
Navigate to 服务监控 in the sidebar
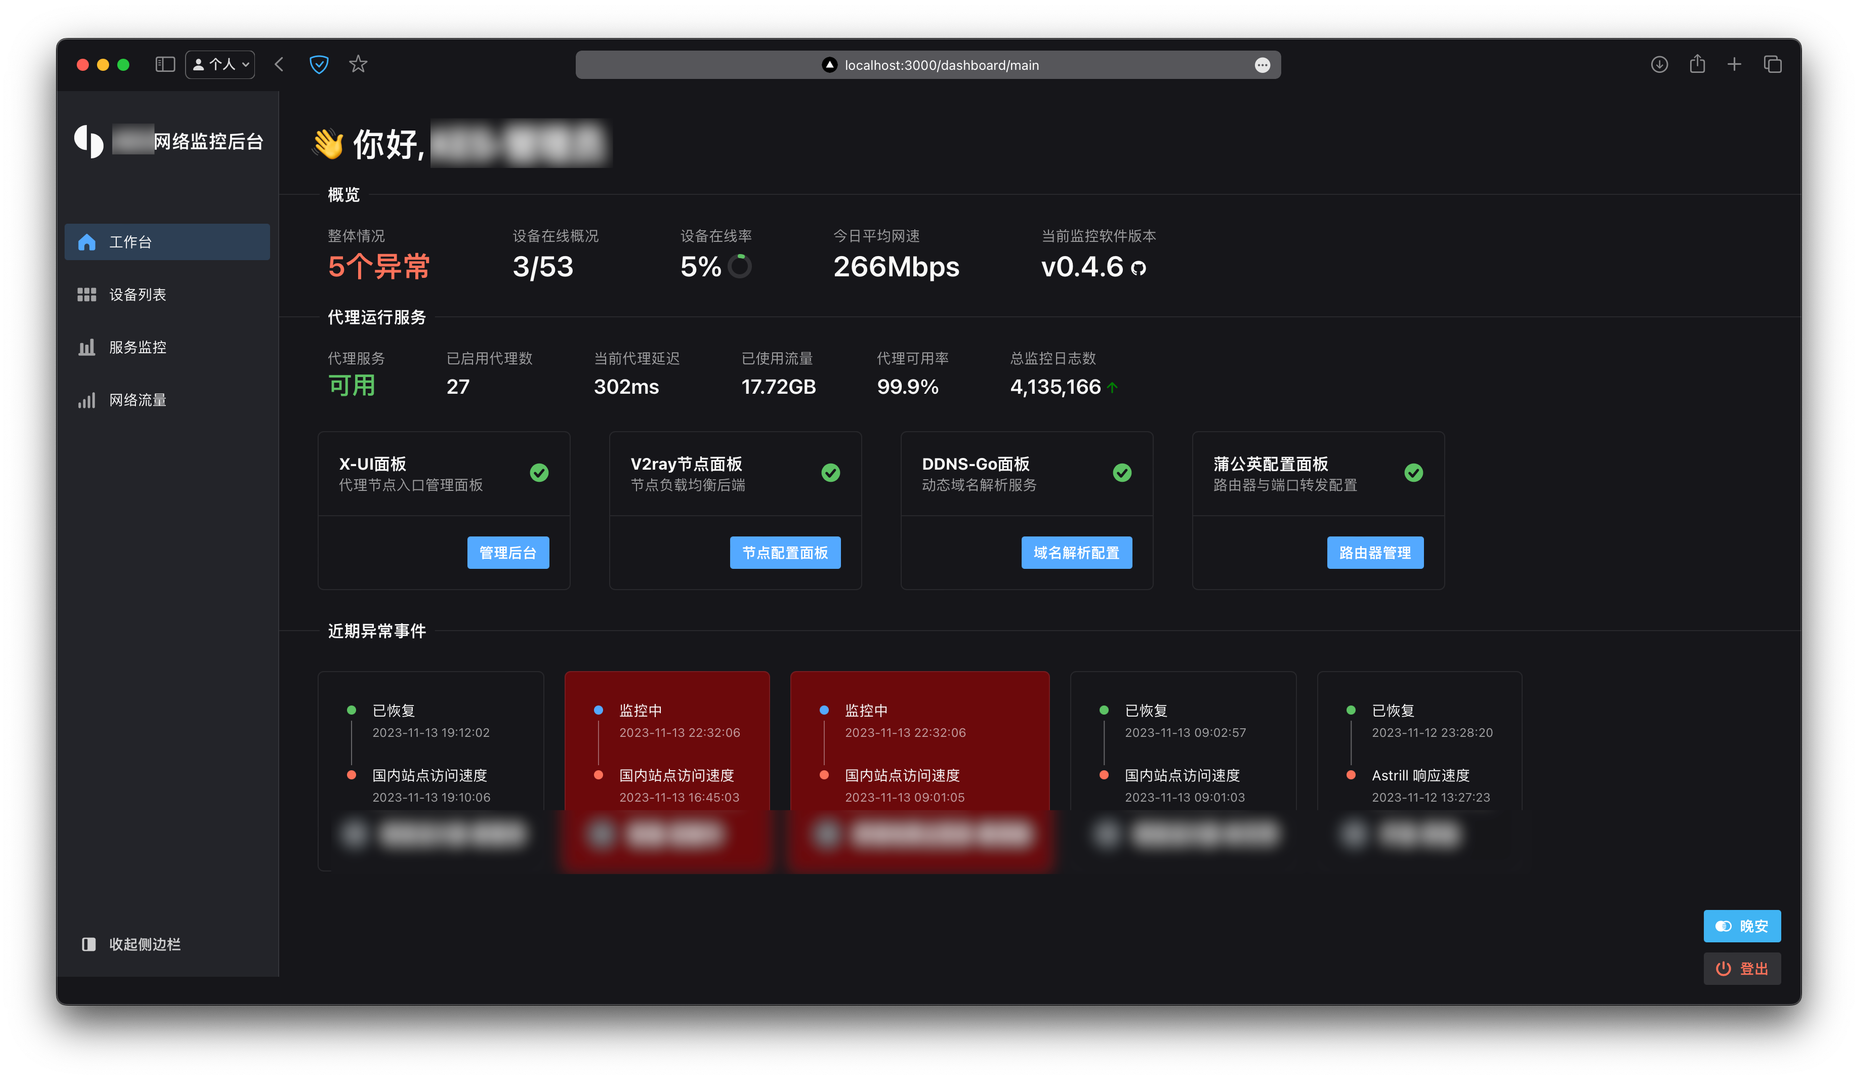(137, 347)
